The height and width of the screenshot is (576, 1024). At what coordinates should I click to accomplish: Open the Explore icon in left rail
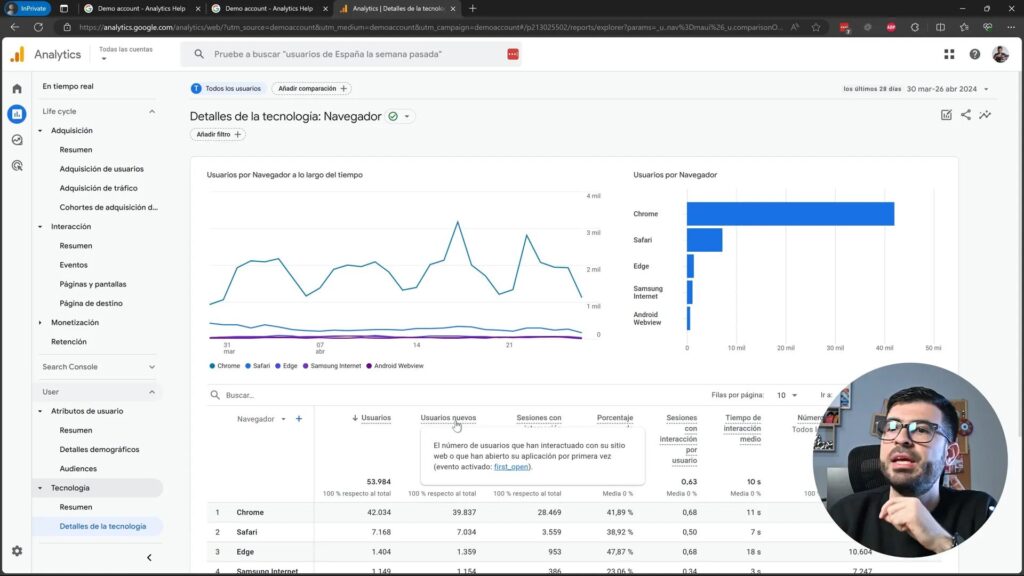(17, 140)
